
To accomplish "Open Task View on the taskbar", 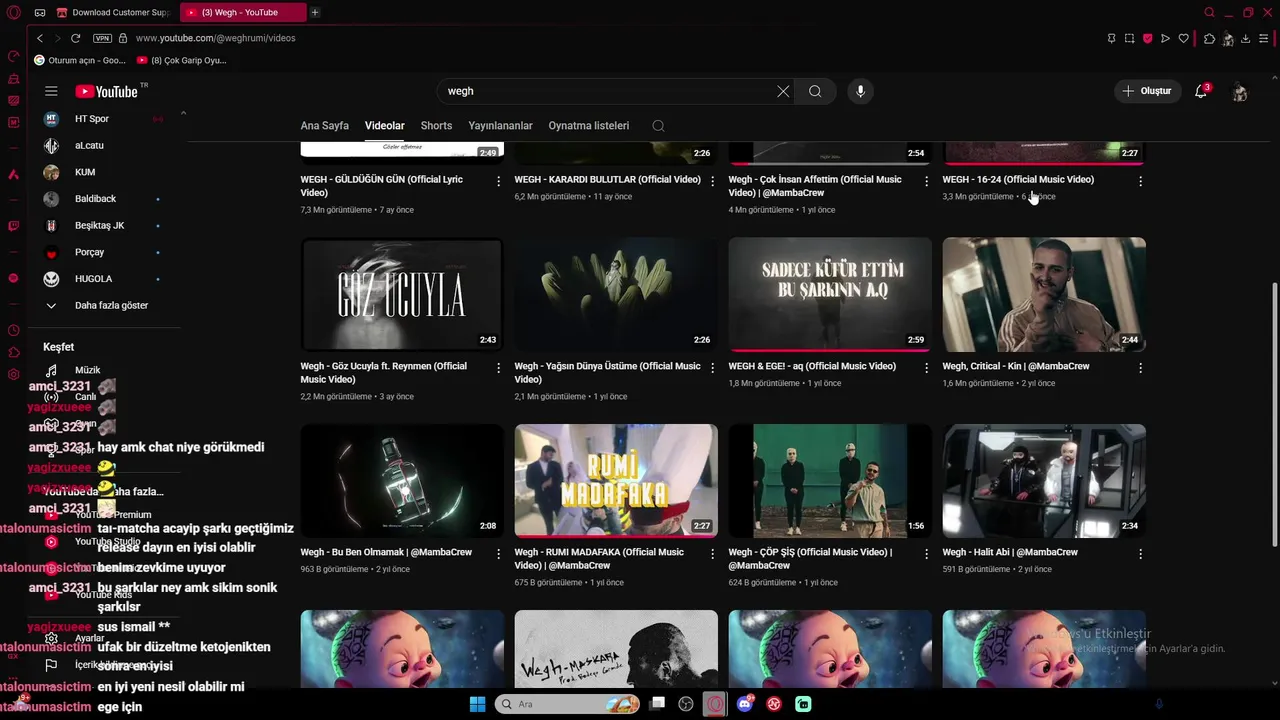I will click(656, 704).
